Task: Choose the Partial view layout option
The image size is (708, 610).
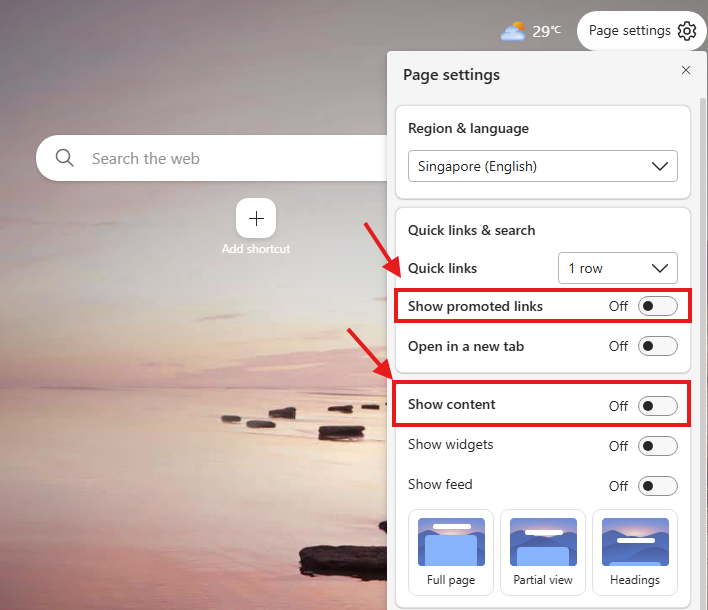Action: click(x=543, y=552)
